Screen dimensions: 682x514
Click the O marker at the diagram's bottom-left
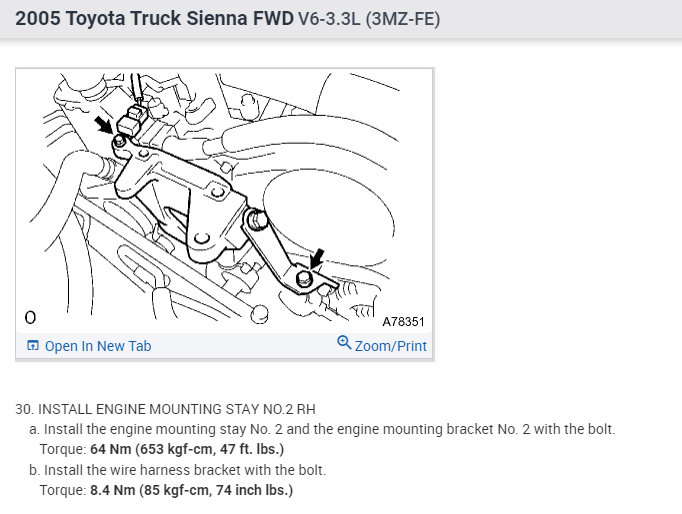(30, 318)
